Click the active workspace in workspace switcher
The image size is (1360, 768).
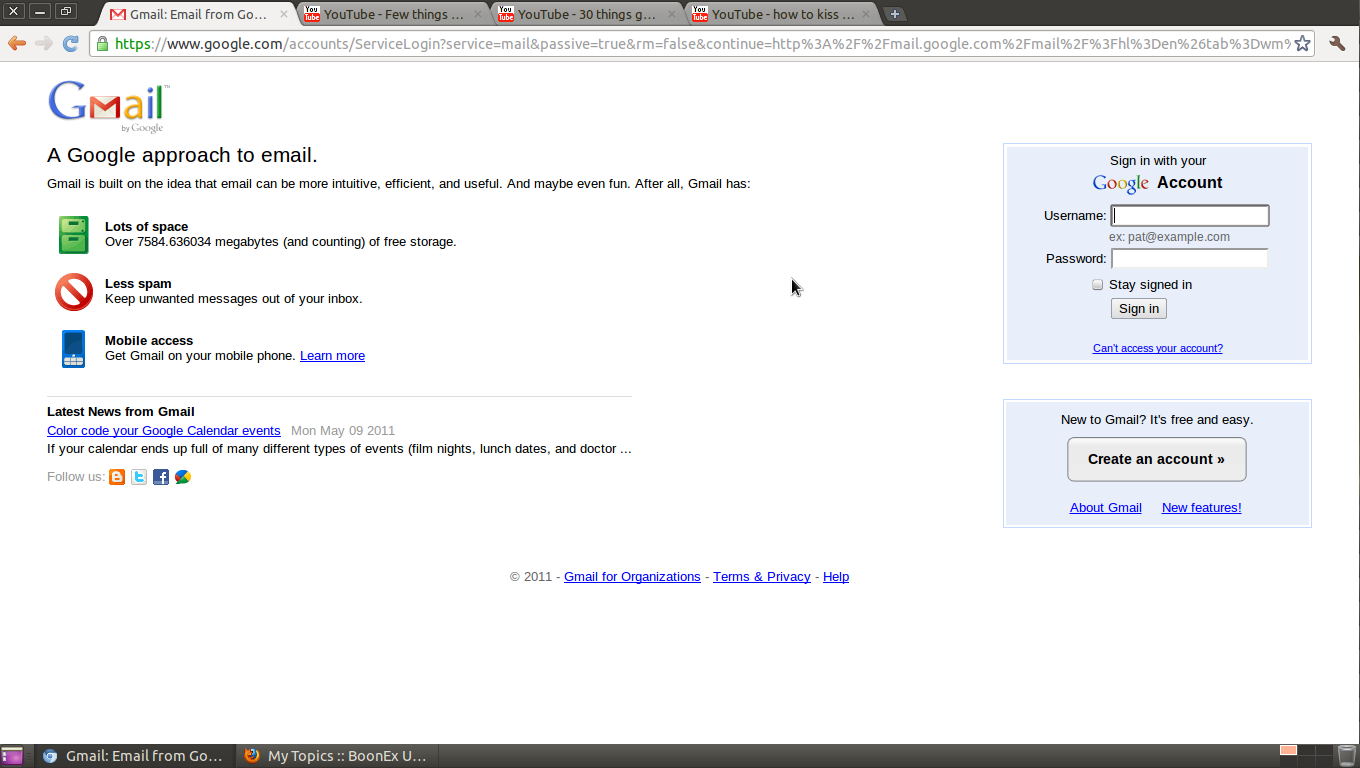pos(1288,751)
